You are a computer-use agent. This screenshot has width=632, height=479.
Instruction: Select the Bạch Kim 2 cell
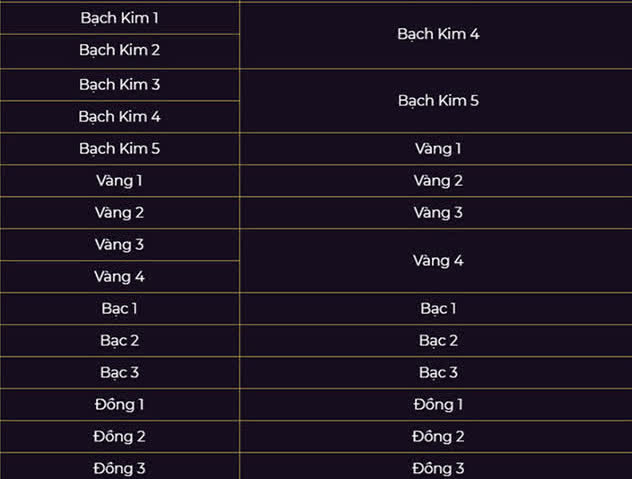tap(119, 50)
